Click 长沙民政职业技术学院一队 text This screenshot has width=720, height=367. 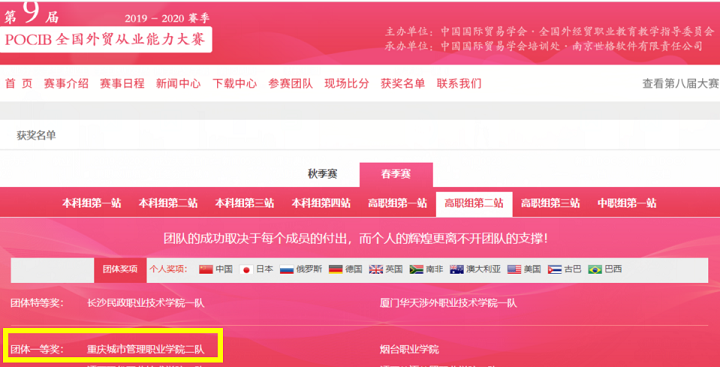pyautogui.click(x=146, y=303)
